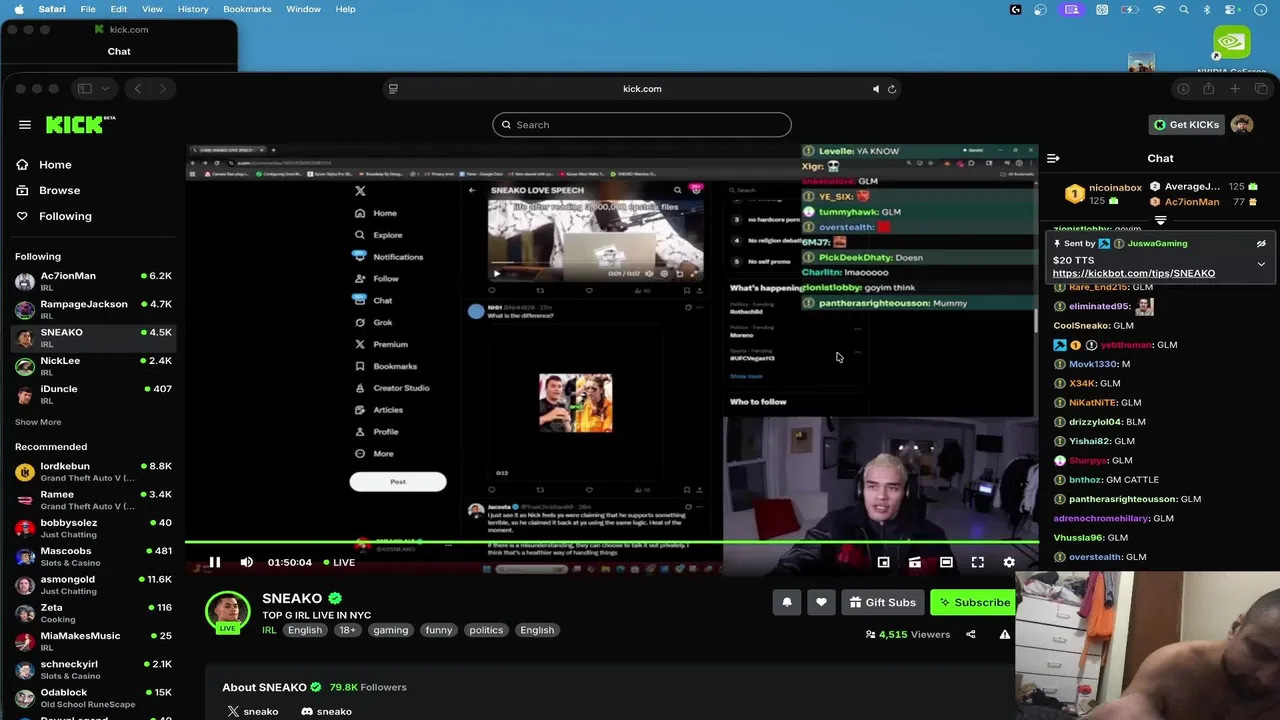The image size is (1280, 720).
Task: Select Ac7ionMan followed channel
Action: 93,281
